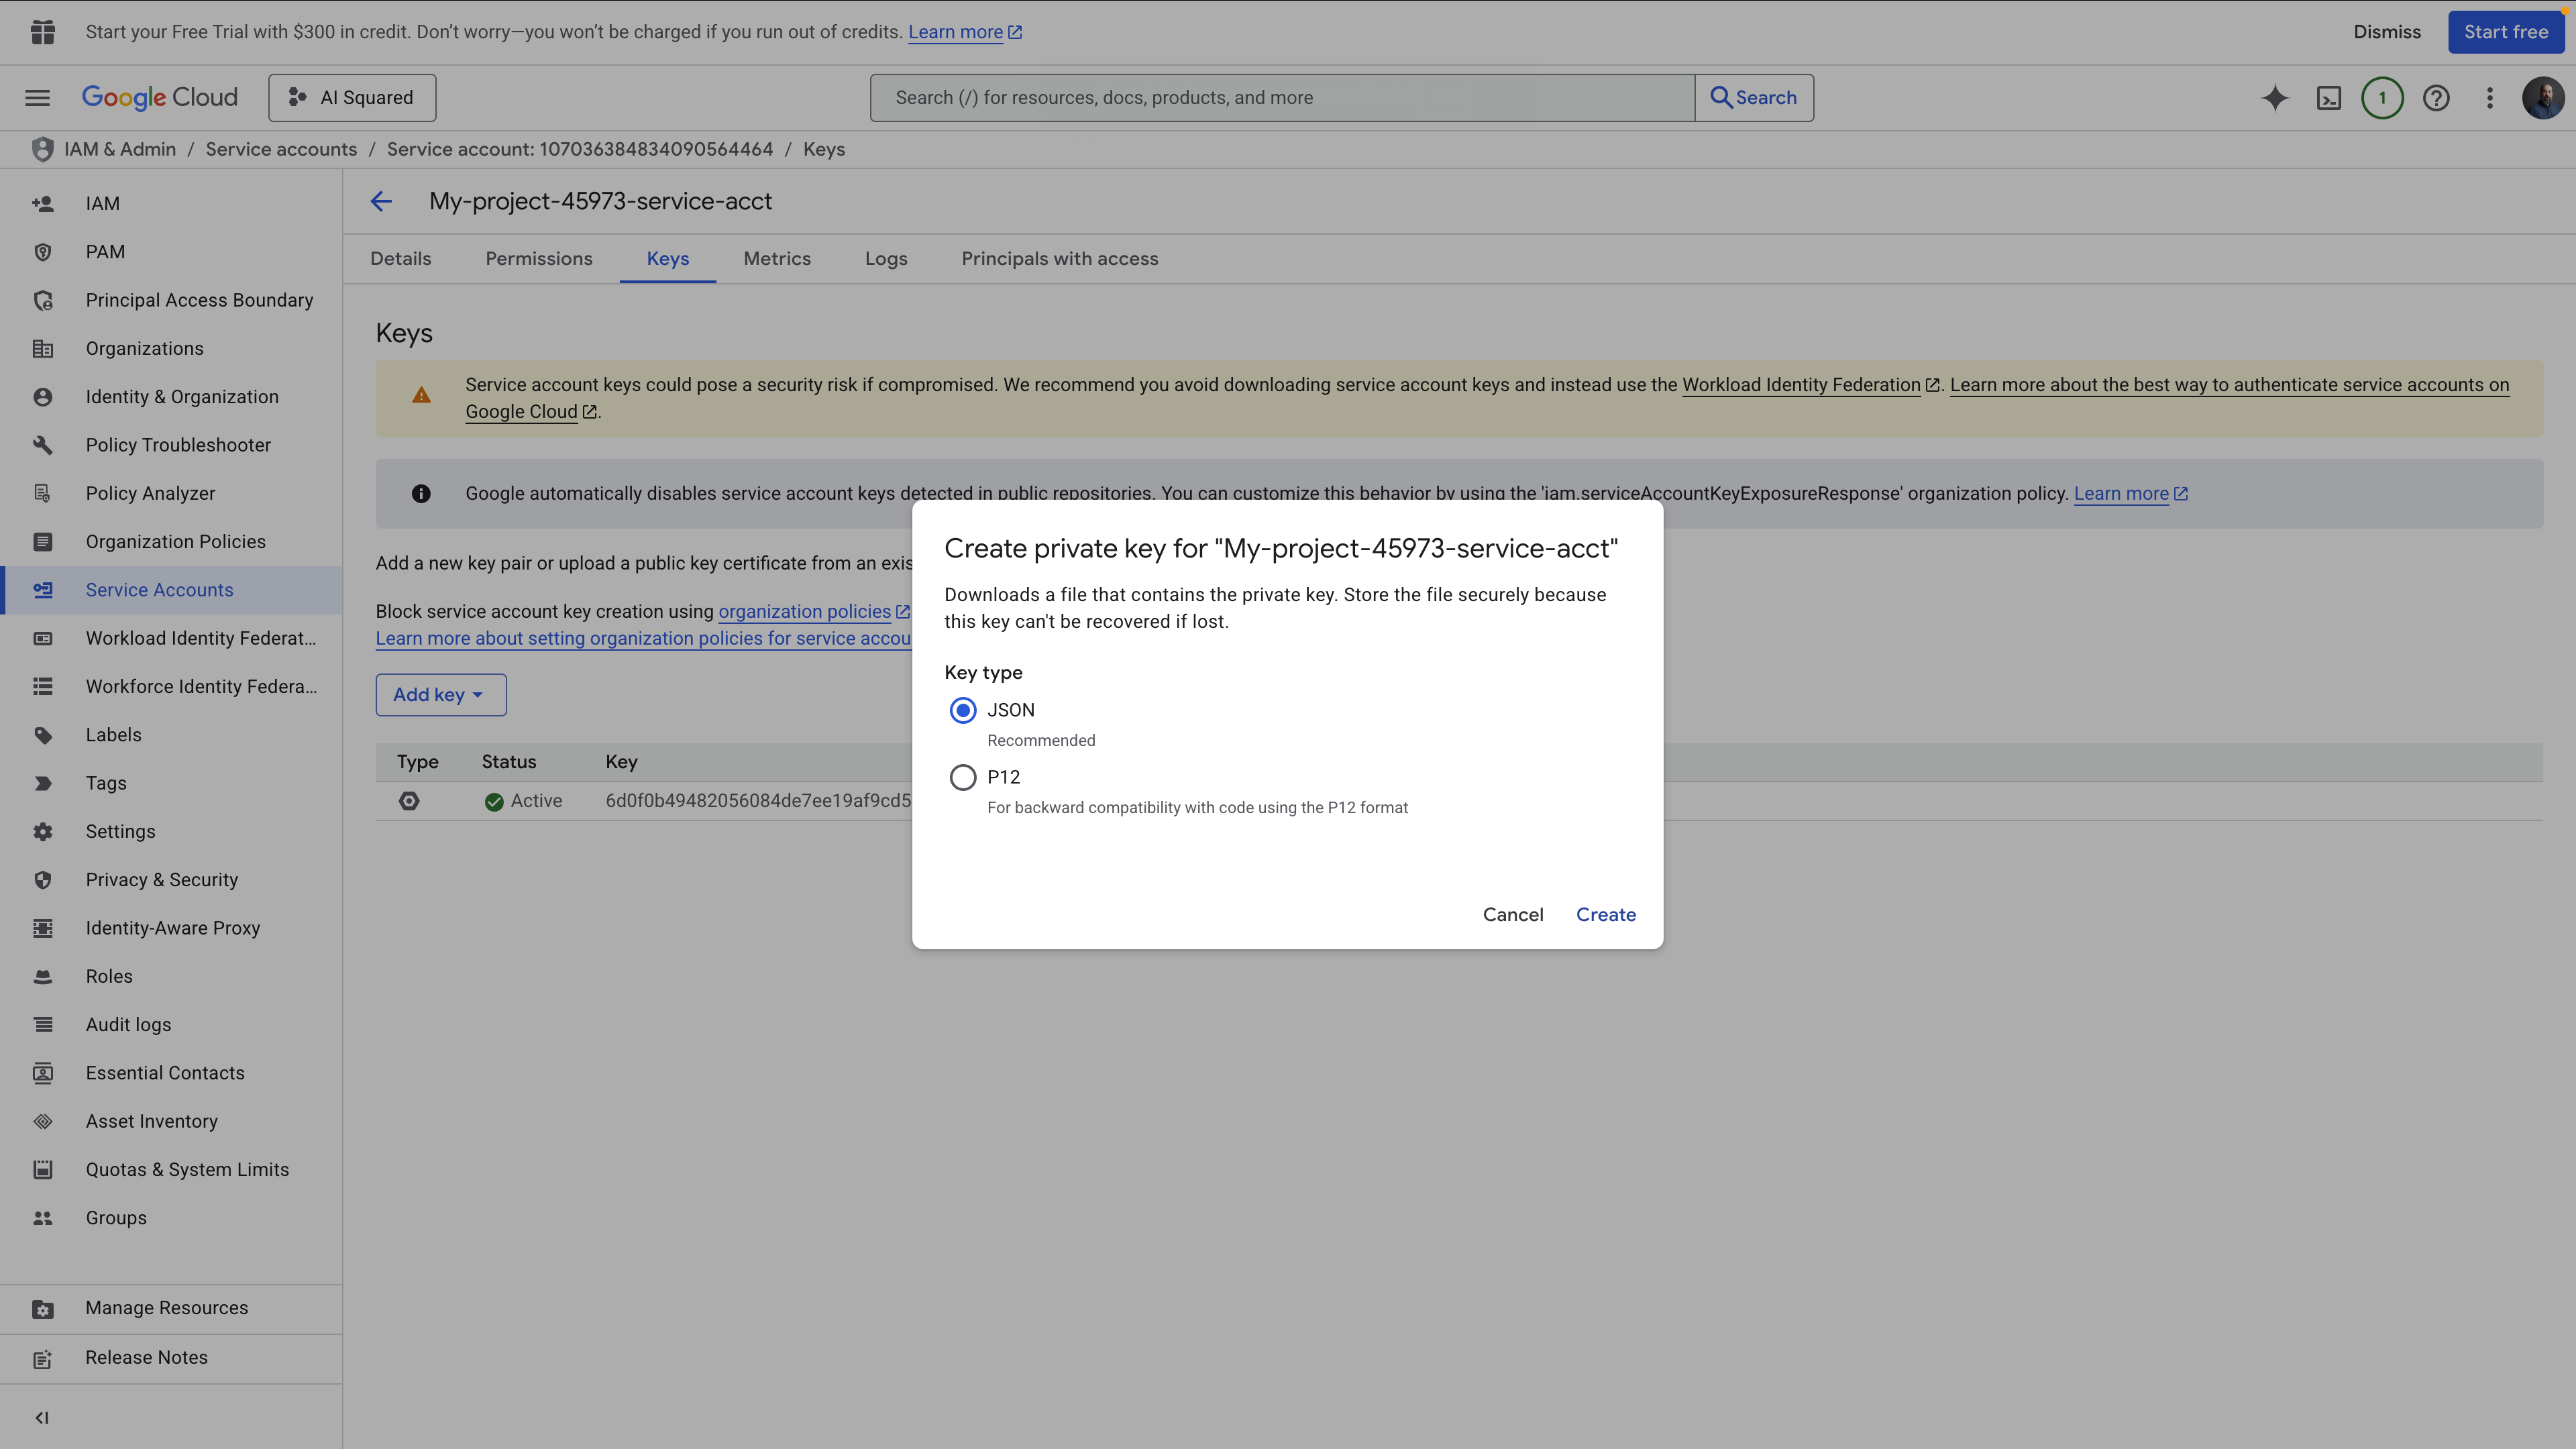2576x1449 pixels.
Task: Open the Add key dropdown
Action: tap(441, 694)
